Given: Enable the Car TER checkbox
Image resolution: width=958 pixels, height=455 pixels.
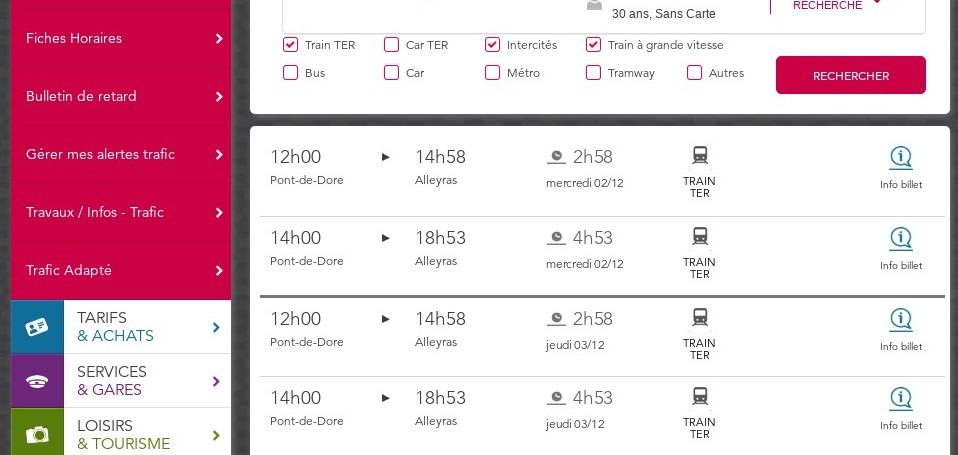Looking at the screenshot, I should point(391,45).
